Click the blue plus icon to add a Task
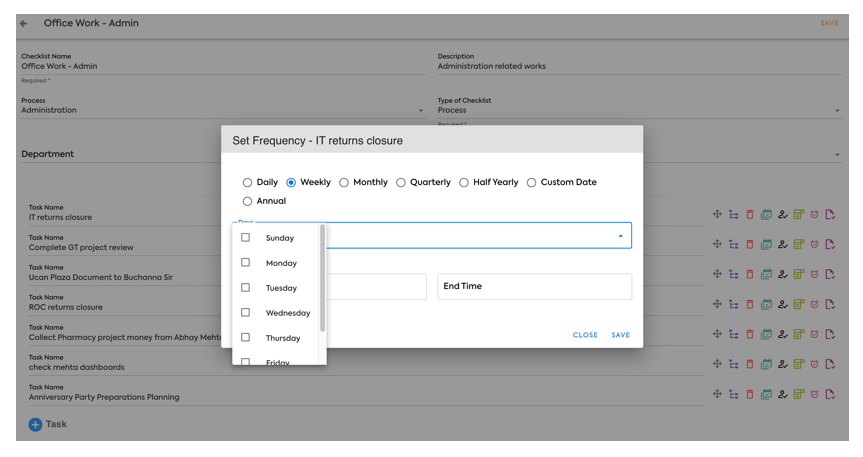Screen dimensions: 863x457 [x=35, y=424]
